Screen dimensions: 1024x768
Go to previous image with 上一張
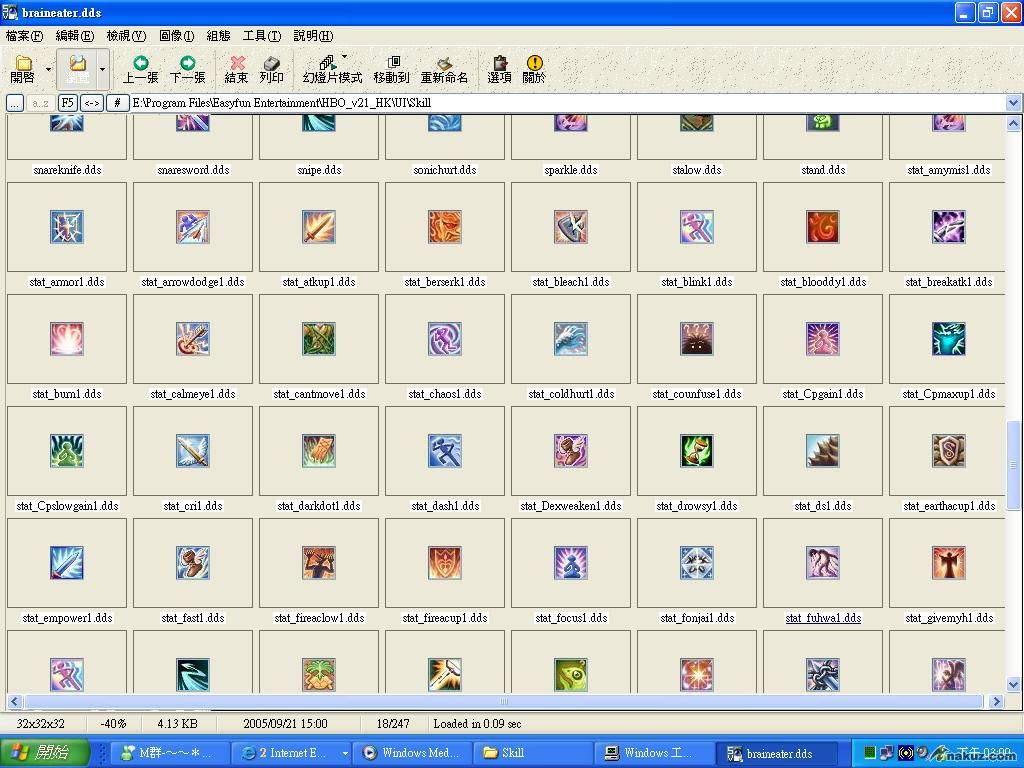pyautogui.click(x=140, y=68)
